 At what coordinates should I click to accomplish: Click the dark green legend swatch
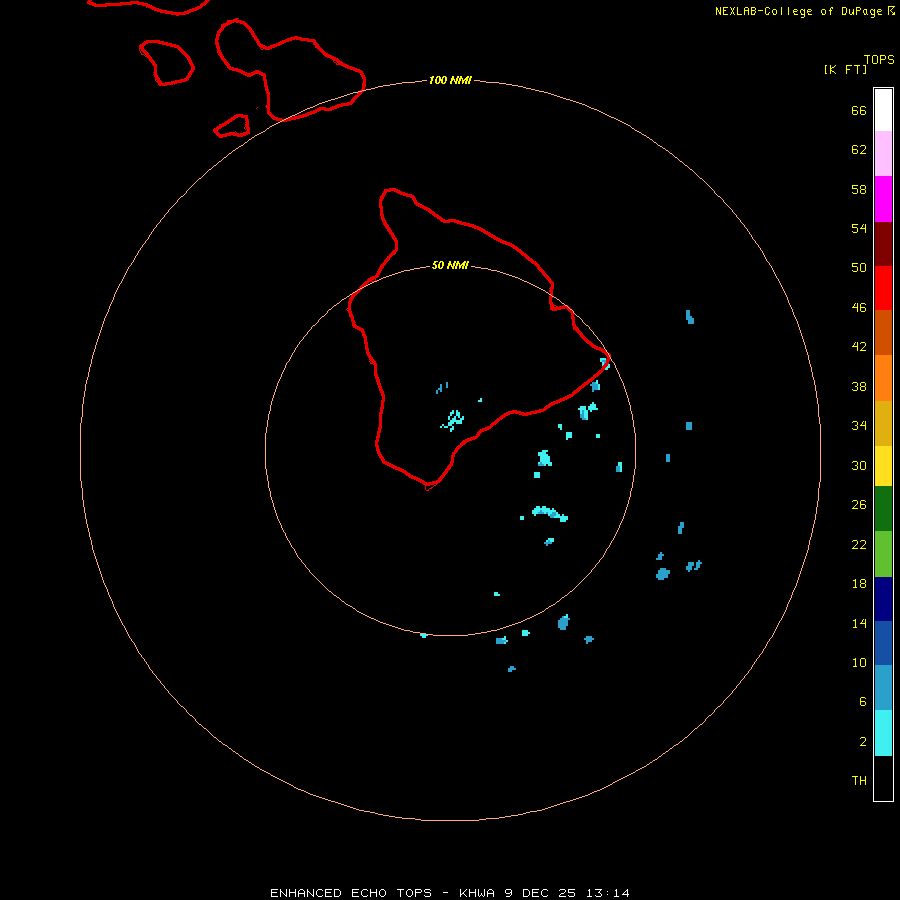click(x=883, y=509)
